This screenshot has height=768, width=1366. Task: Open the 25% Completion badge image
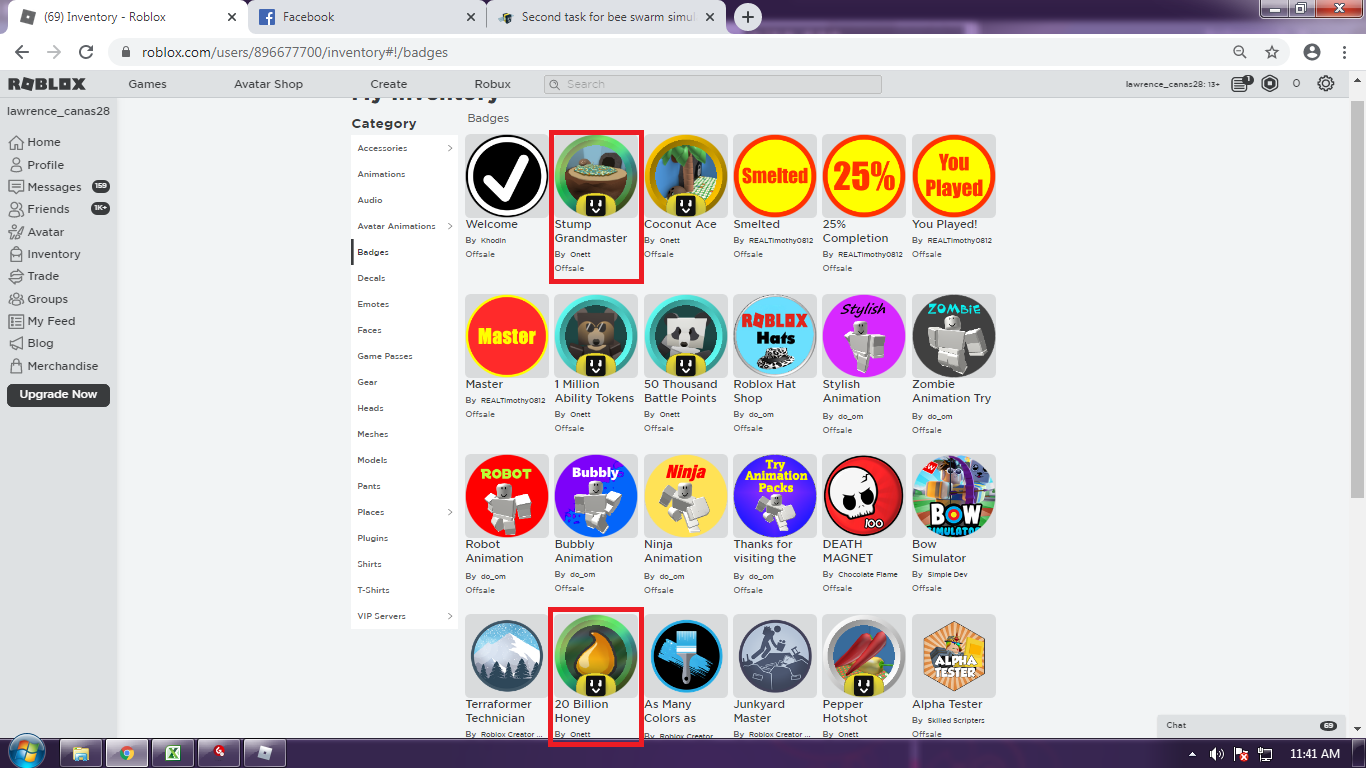point(864,176)
